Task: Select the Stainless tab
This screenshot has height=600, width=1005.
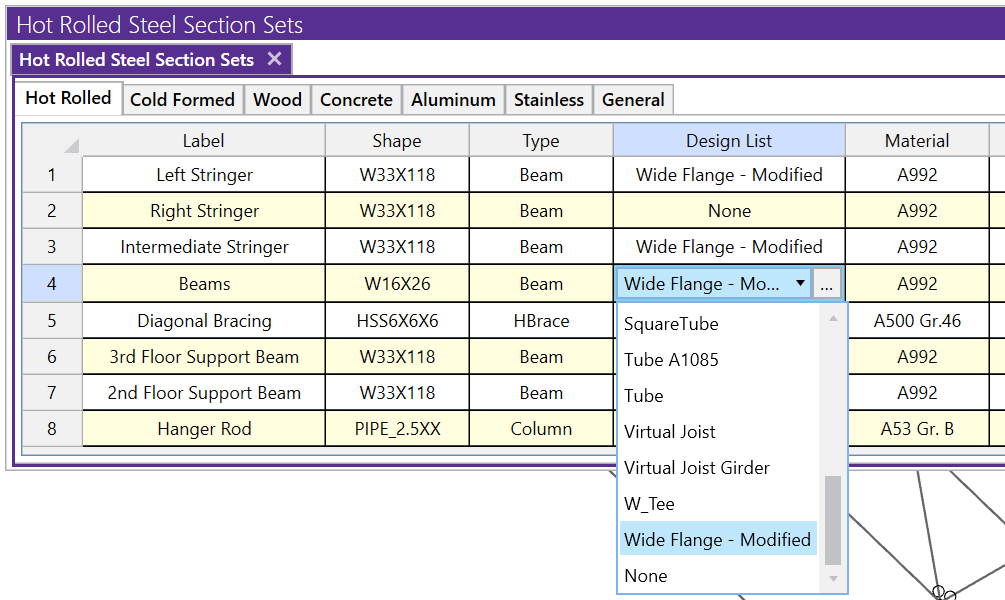Action: click(548, 99)
